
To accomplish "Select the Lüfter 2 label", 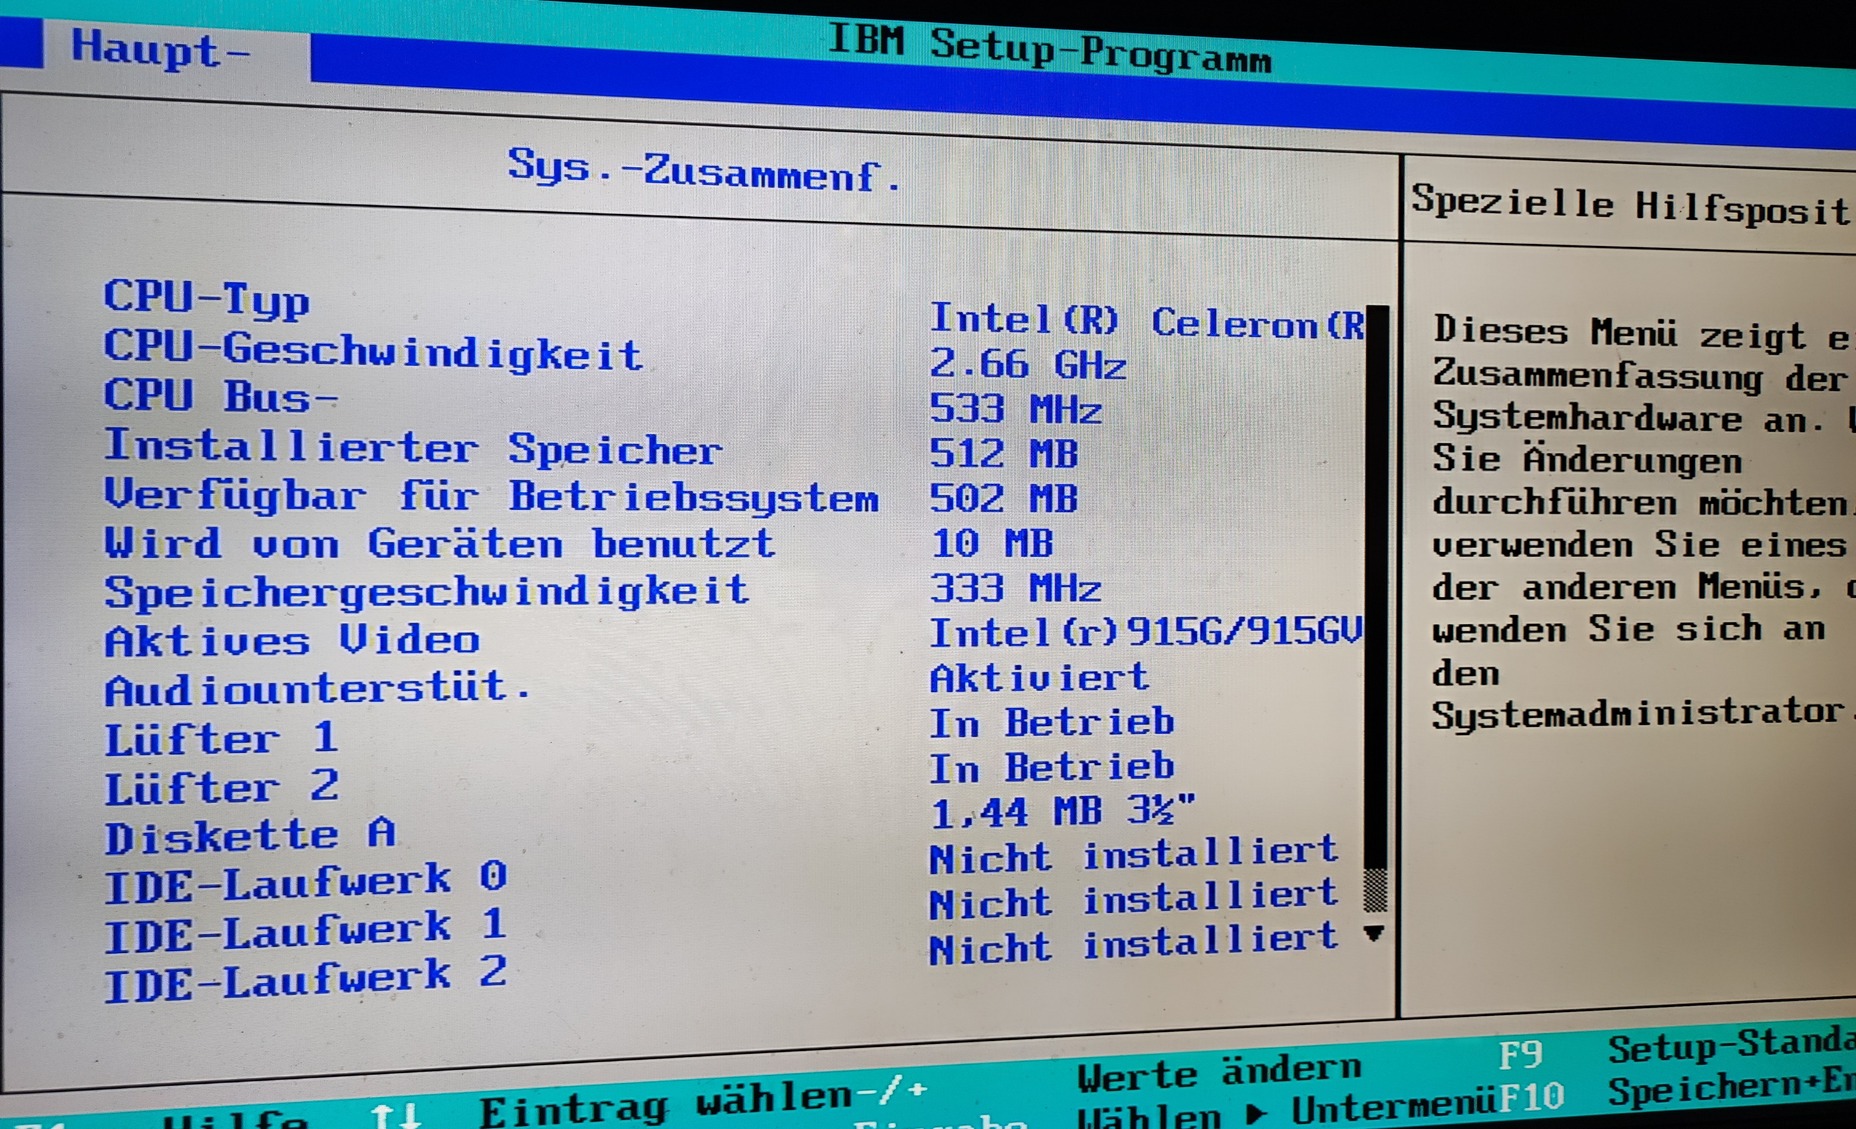I will click(221, 787).
